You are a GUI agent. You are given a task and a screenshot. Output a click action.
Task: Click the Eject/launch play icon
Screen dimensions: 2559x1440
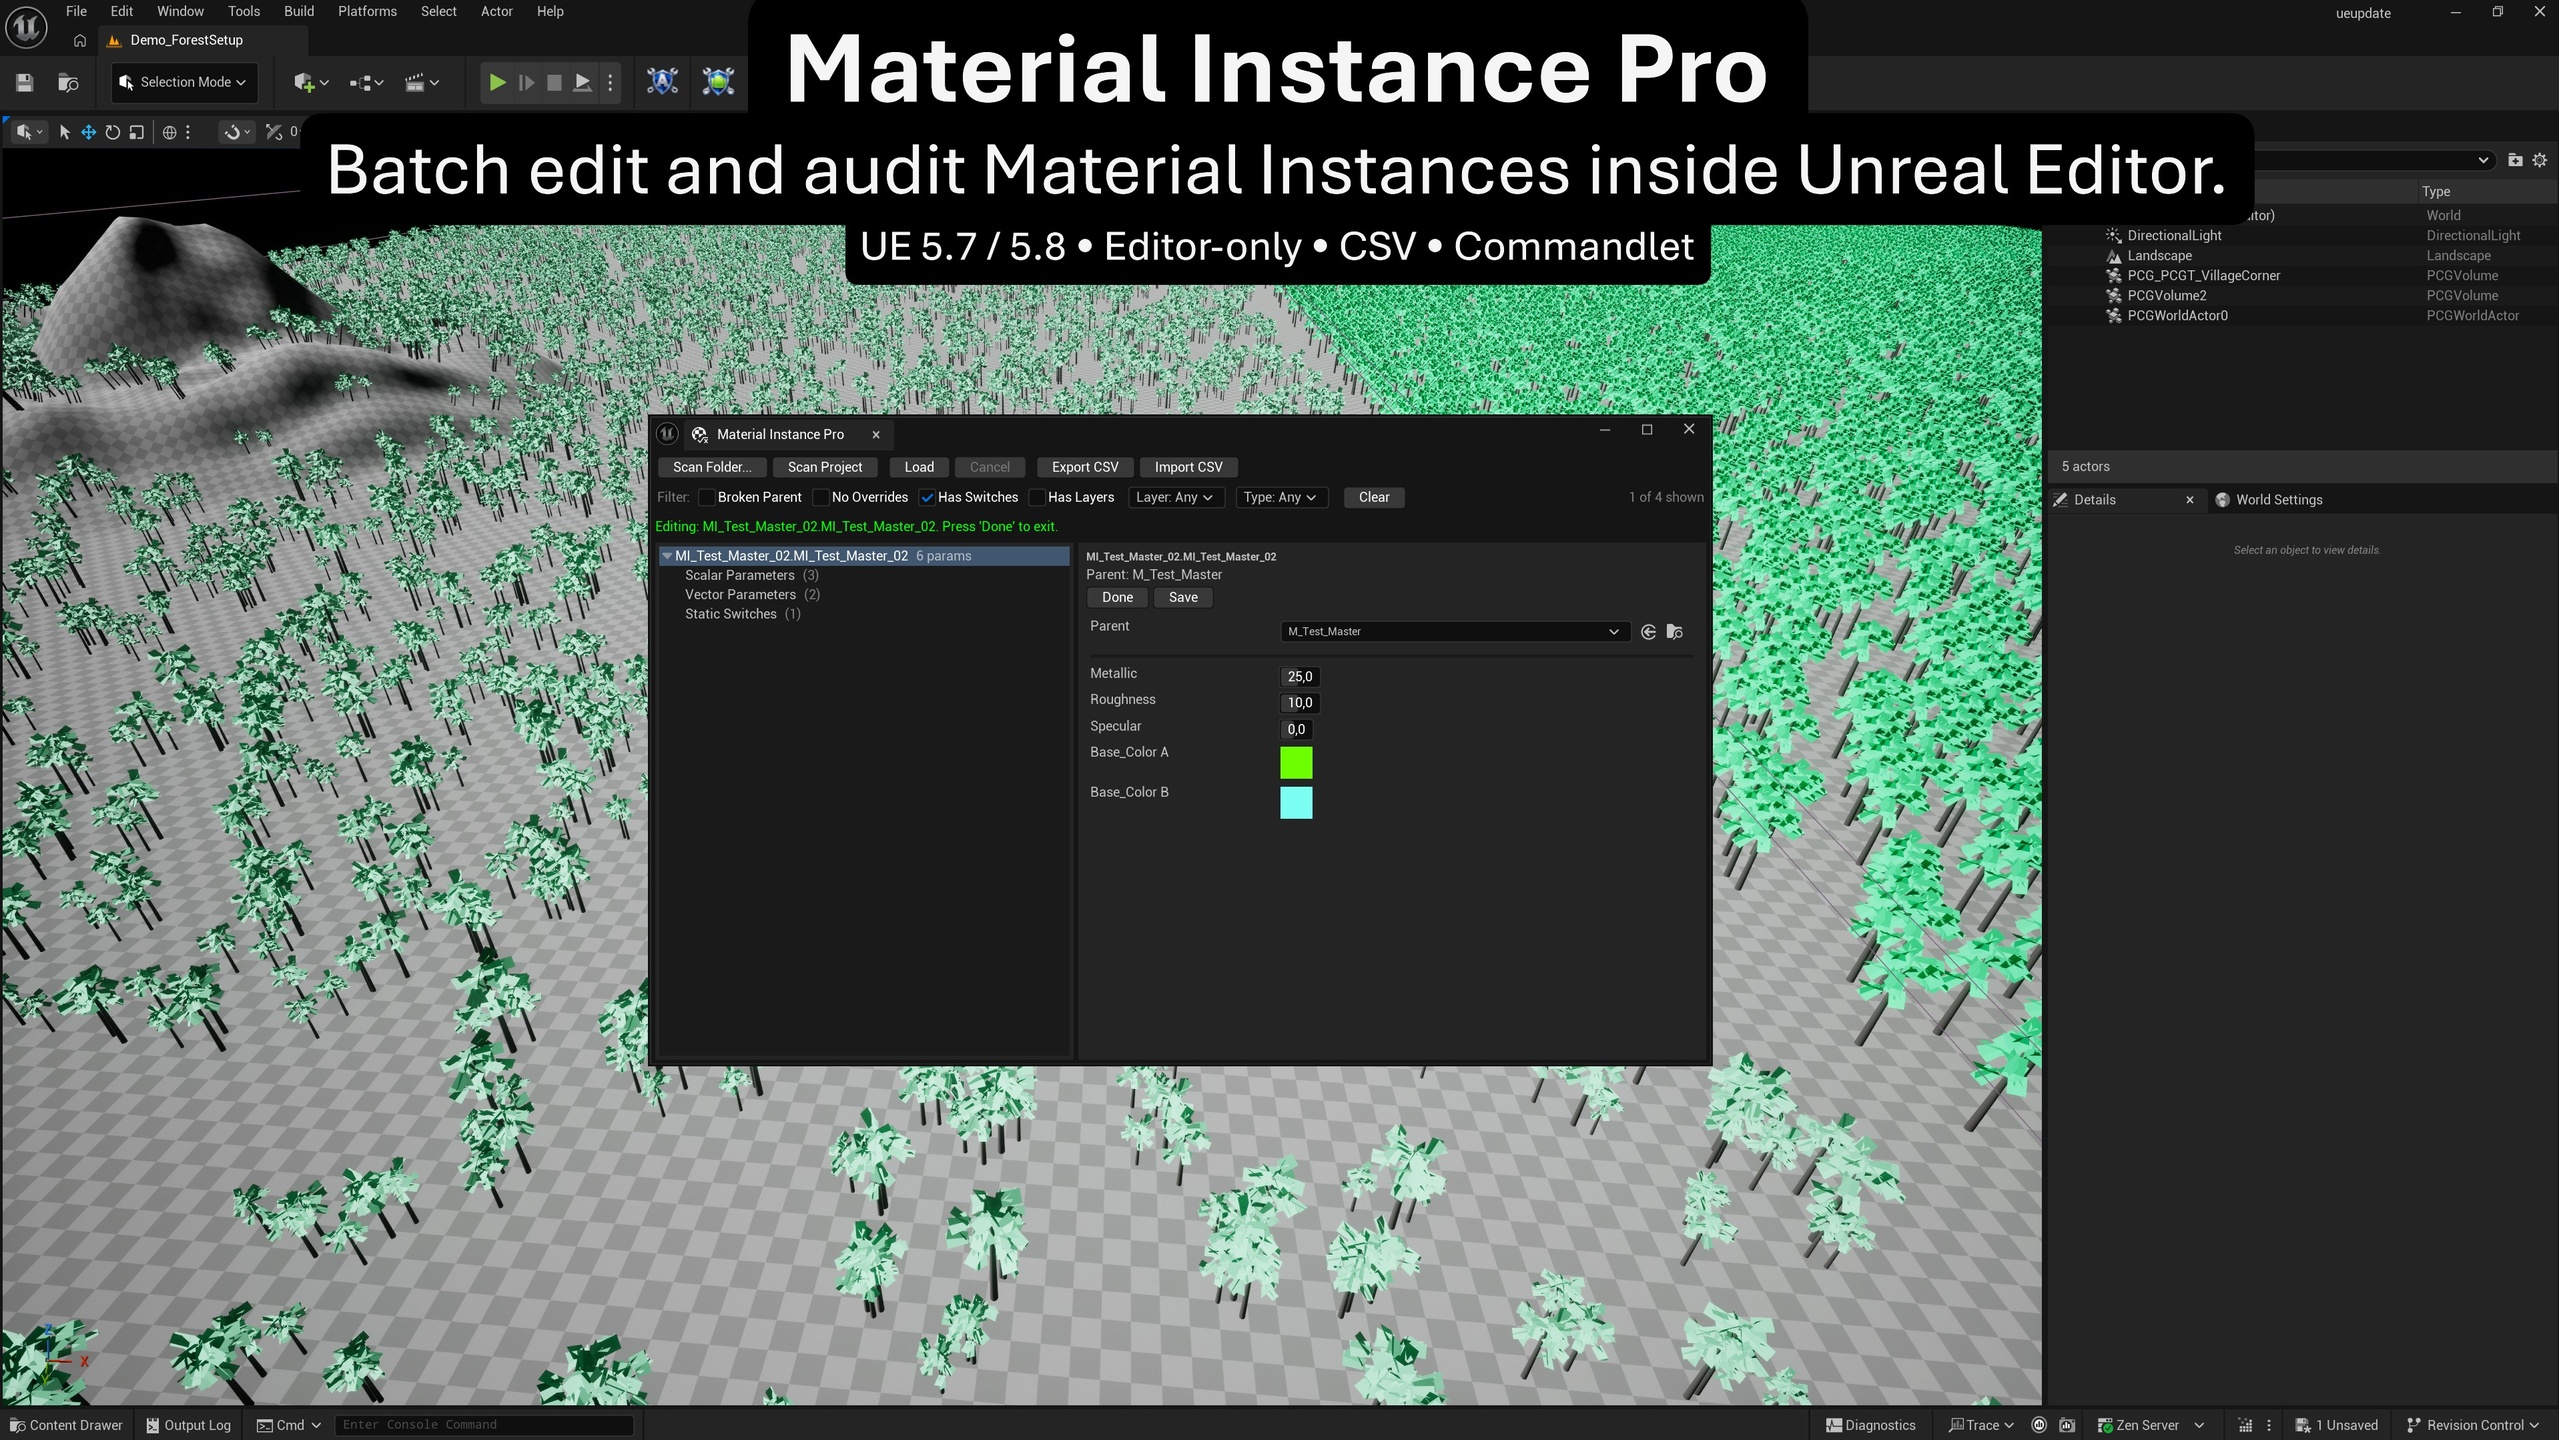tap(582, 83)
